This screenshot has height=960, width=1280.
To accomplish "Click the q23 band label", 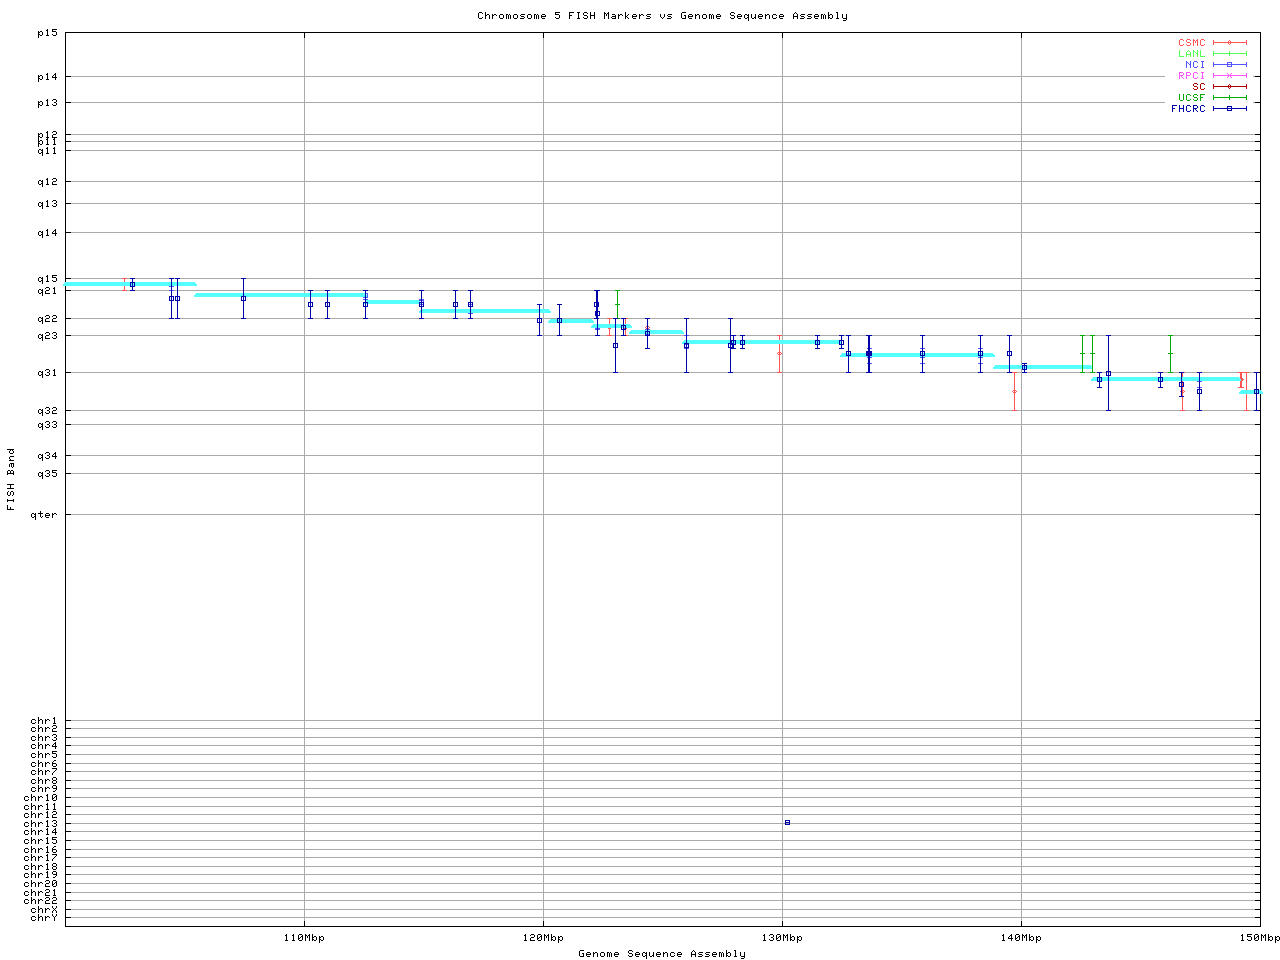I will click(48, 336).
